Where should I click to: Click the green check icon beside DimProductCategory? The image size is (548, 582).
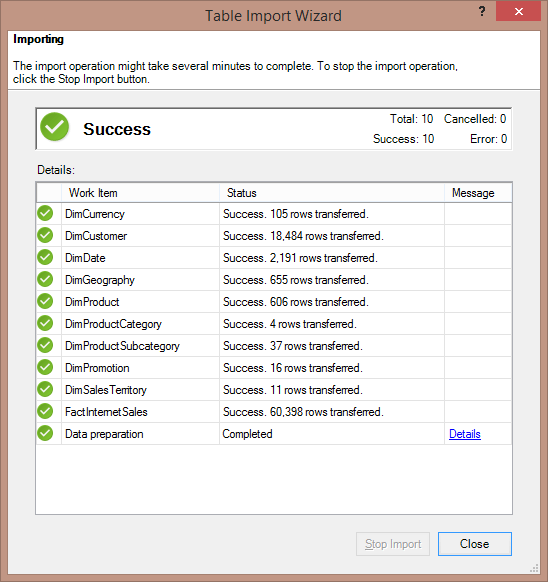pyautogui.click(x=45, y=323)
